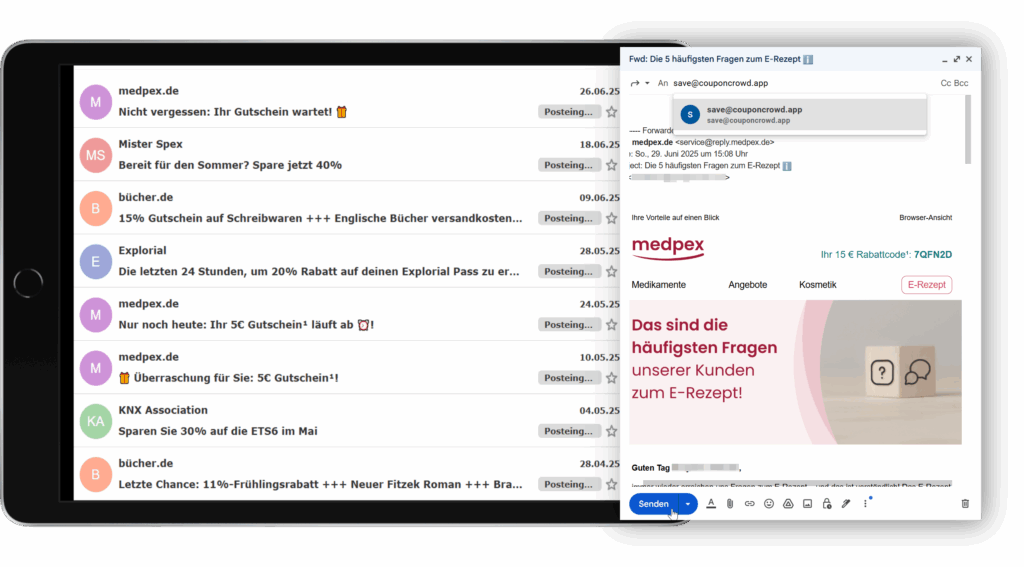1024x567 pixels.
Task: Pop out compose window to full screen
Action: pos(957,59)
